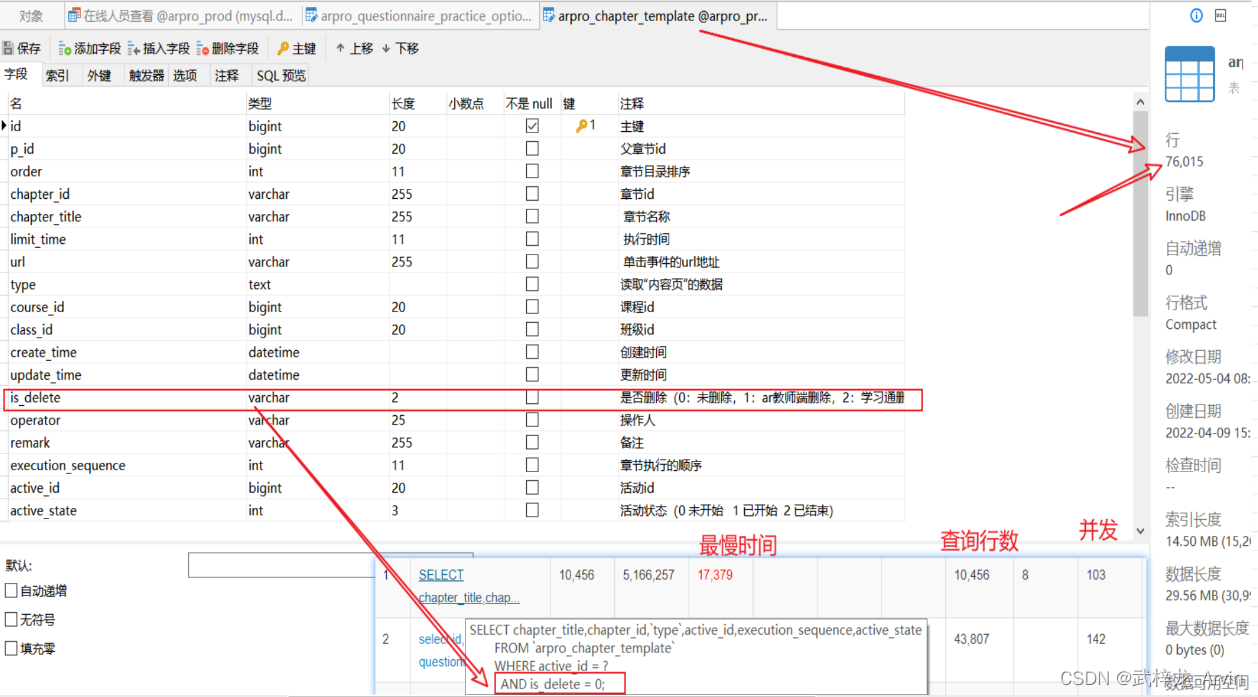Click the Add Field (添加字段) icon
Viewport: 1258px width, 697px height.
click(x=65, y=48)
